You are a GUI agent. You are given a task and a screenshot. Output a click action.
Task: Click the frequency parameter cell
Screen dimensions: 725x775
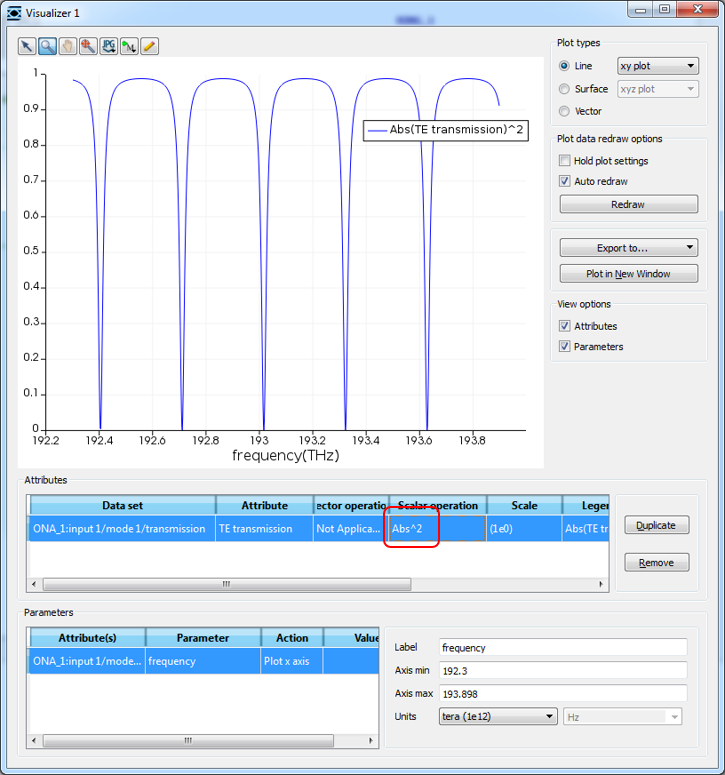click(203, 661)
